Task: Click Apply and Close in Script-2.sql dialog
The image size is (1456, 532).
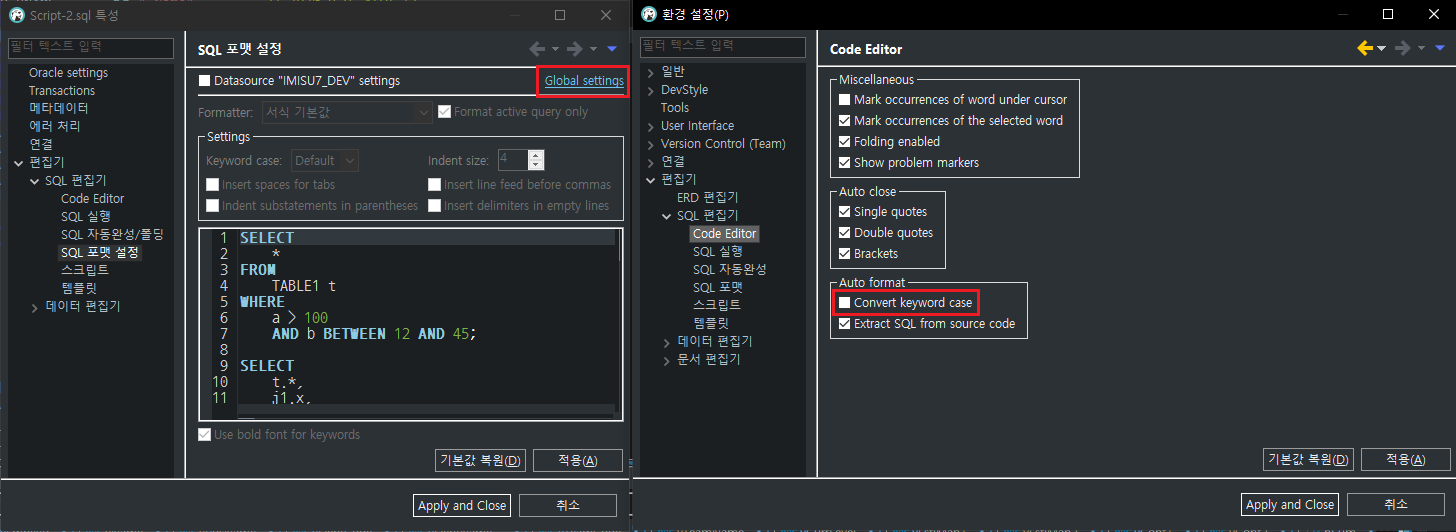Action: pos(461,506)
